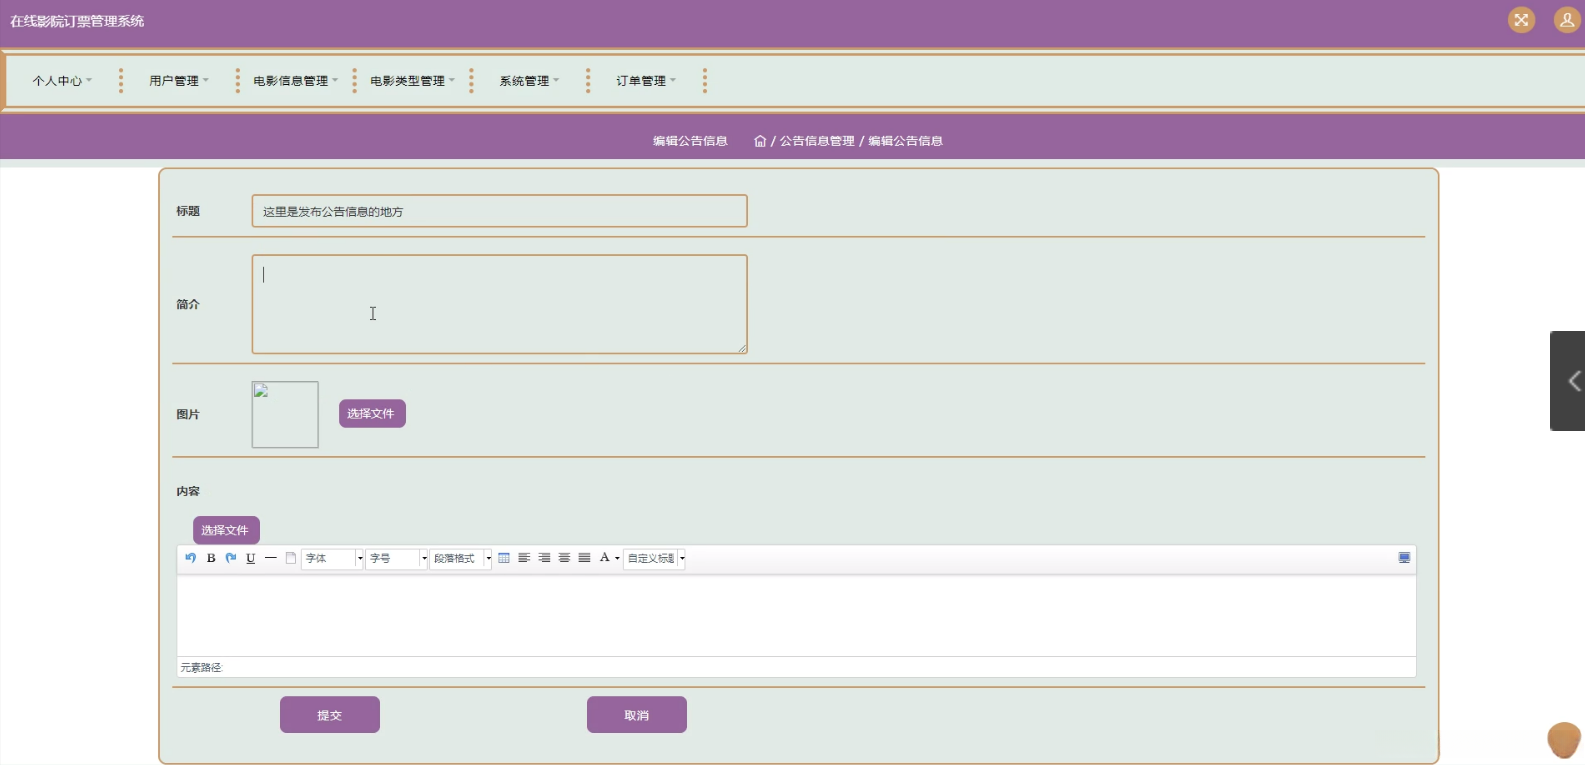Click the blank document icon in editor toolbar
Viewport: 1585px width, 765px height.
[x=291, y=558]
